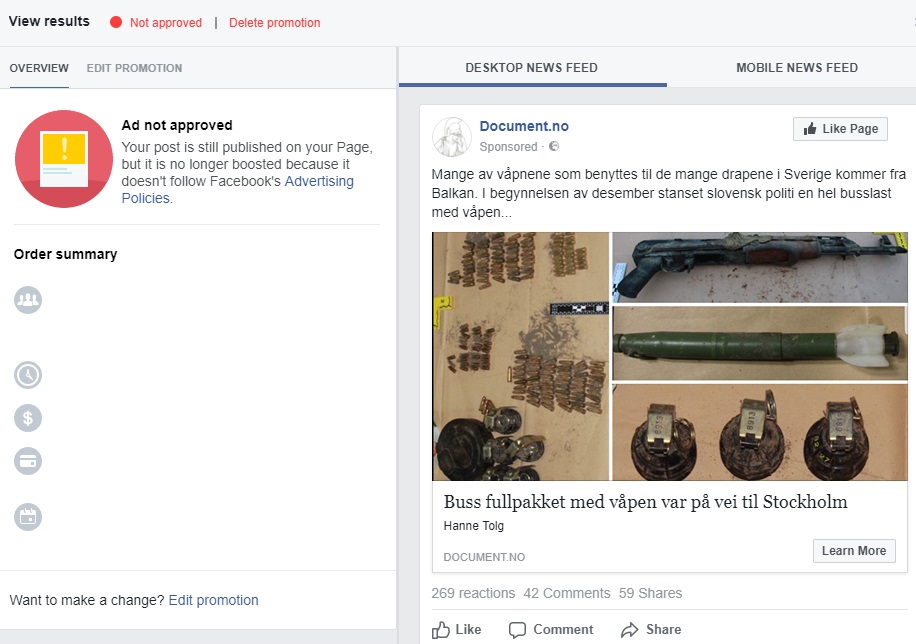
Task: Switch to the Edit Promotion tab
Action: click(x=134, y=68)
